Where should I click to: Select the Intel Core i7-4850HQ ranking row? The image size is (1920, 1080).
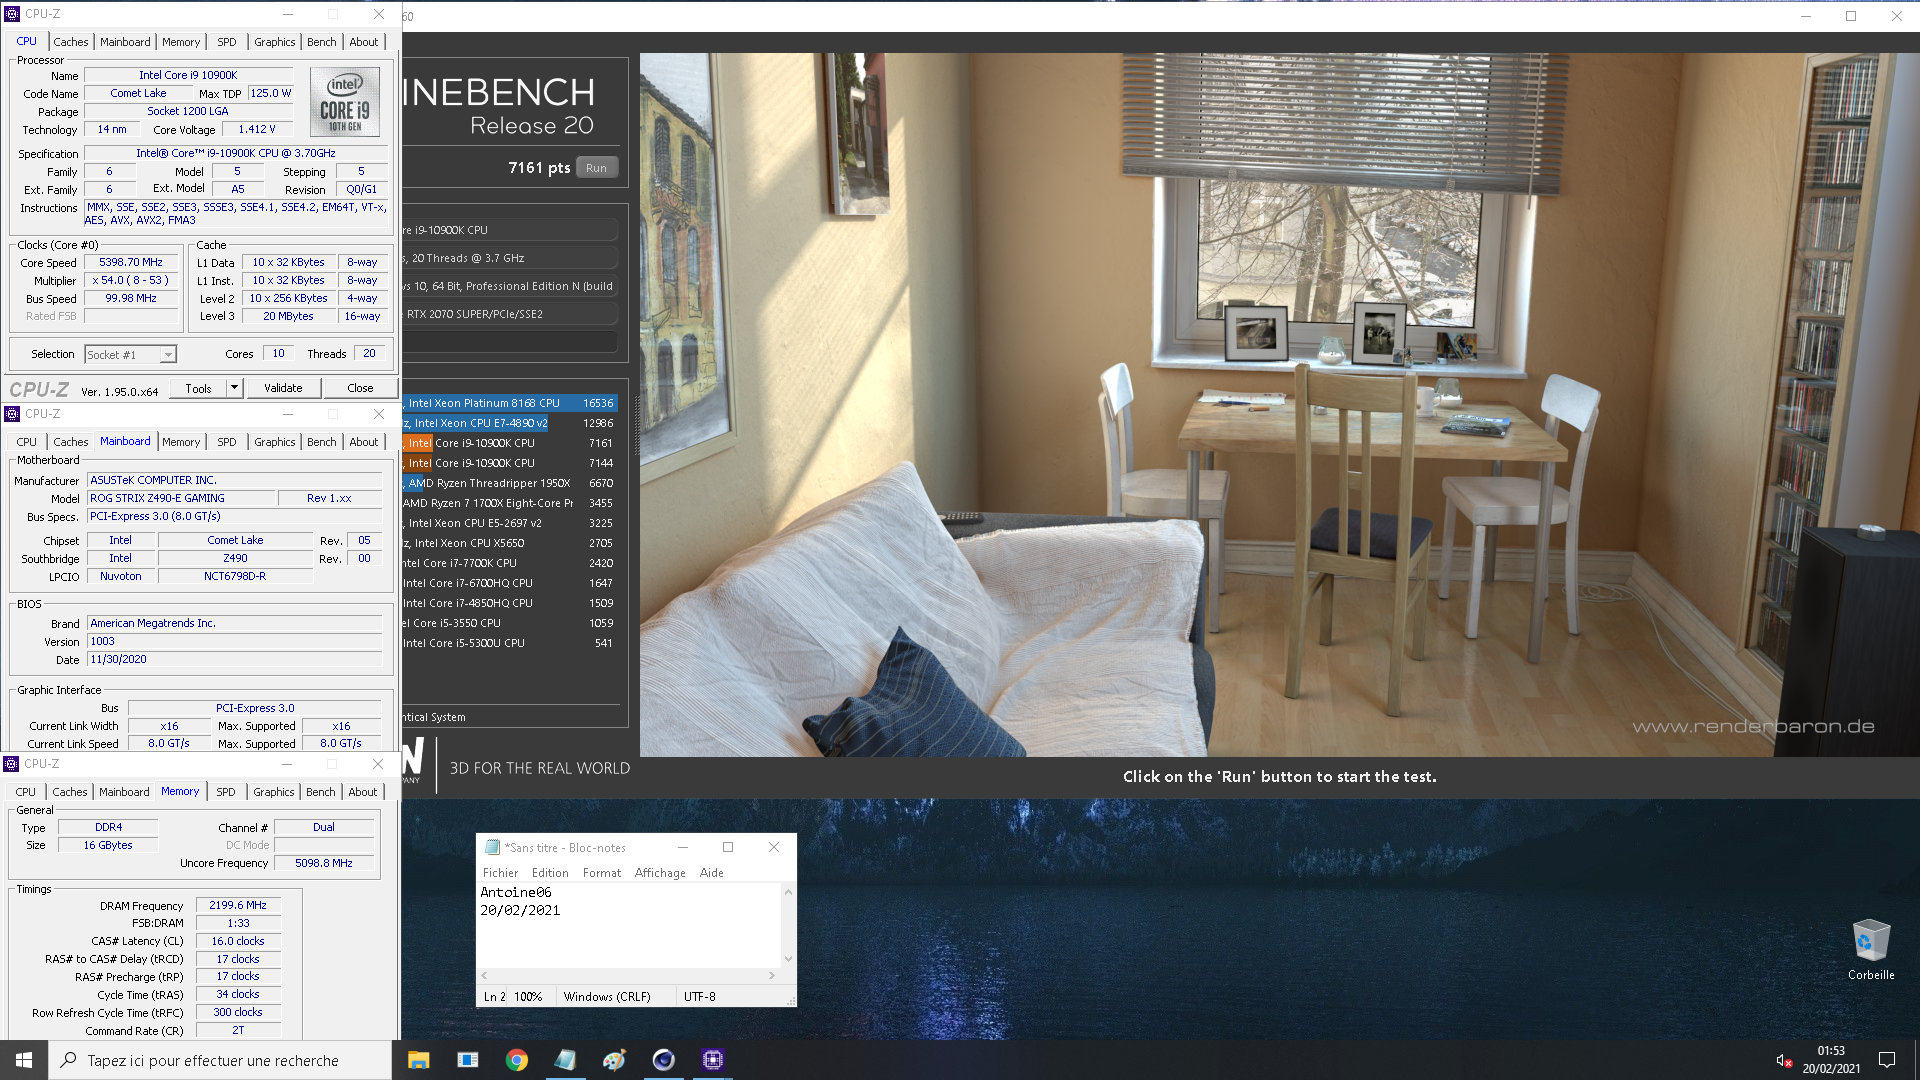point(510,603)
